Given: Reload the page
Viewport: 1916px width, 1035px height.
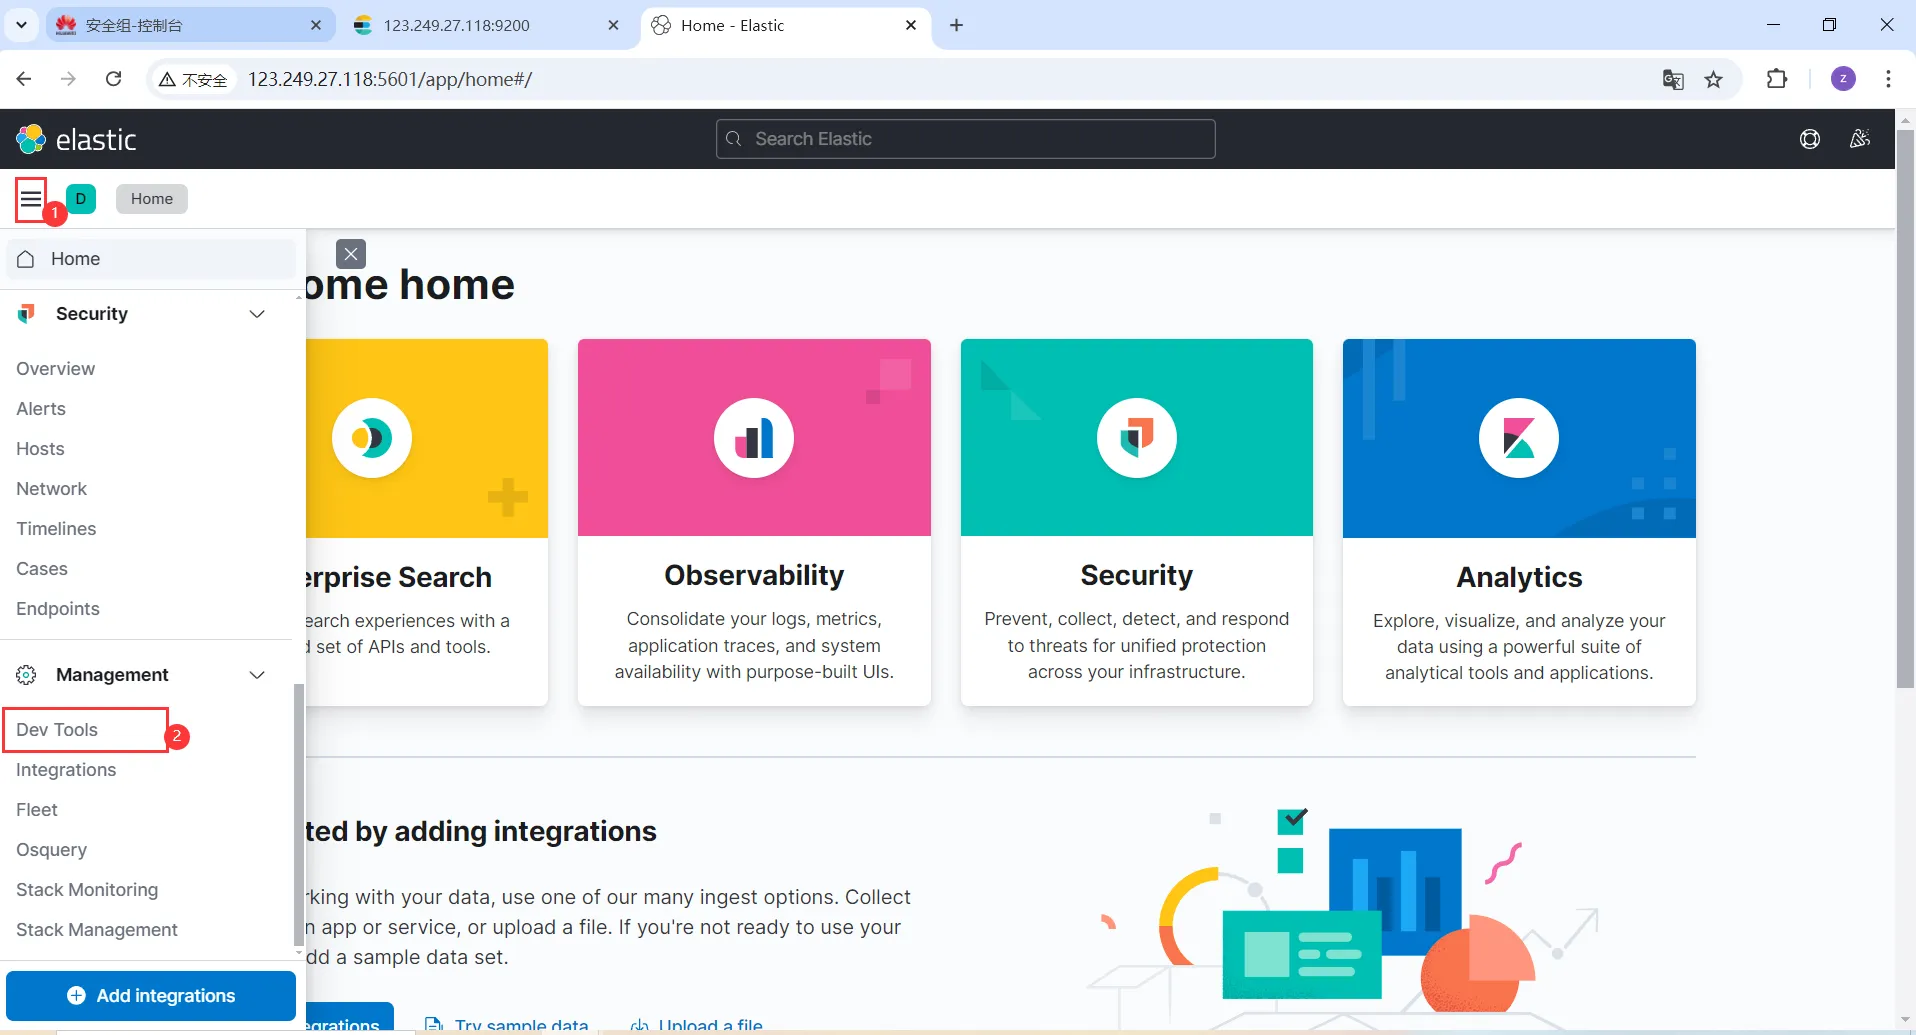Looking at the screenshot, I should tap(113, 79).
